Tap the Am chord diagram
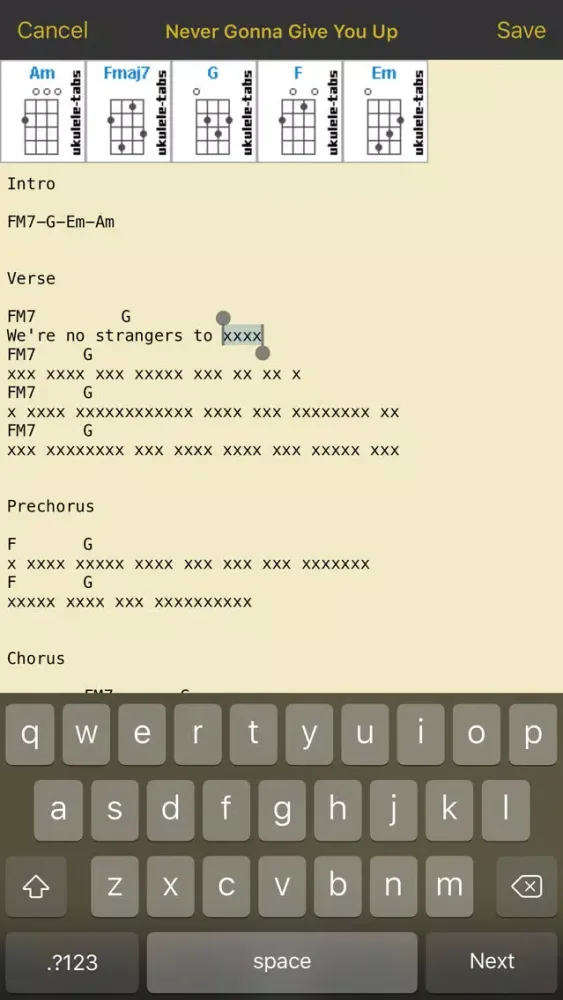This screenshot has height=1000, width=563. pos(43,112)
